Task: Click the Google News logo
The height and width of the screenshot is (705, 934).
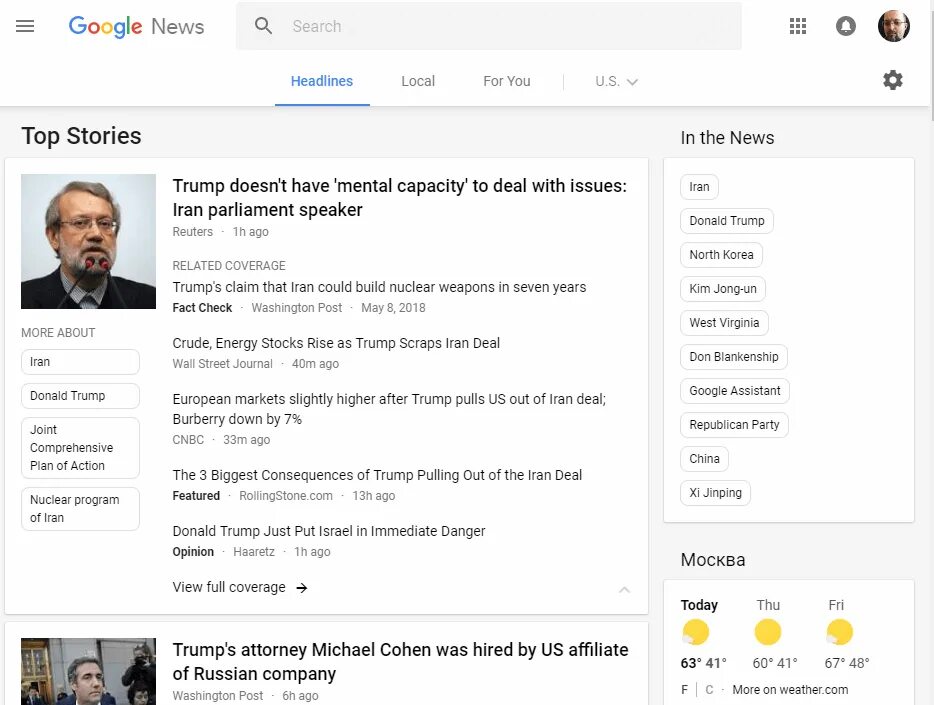Action: (136, 26)
